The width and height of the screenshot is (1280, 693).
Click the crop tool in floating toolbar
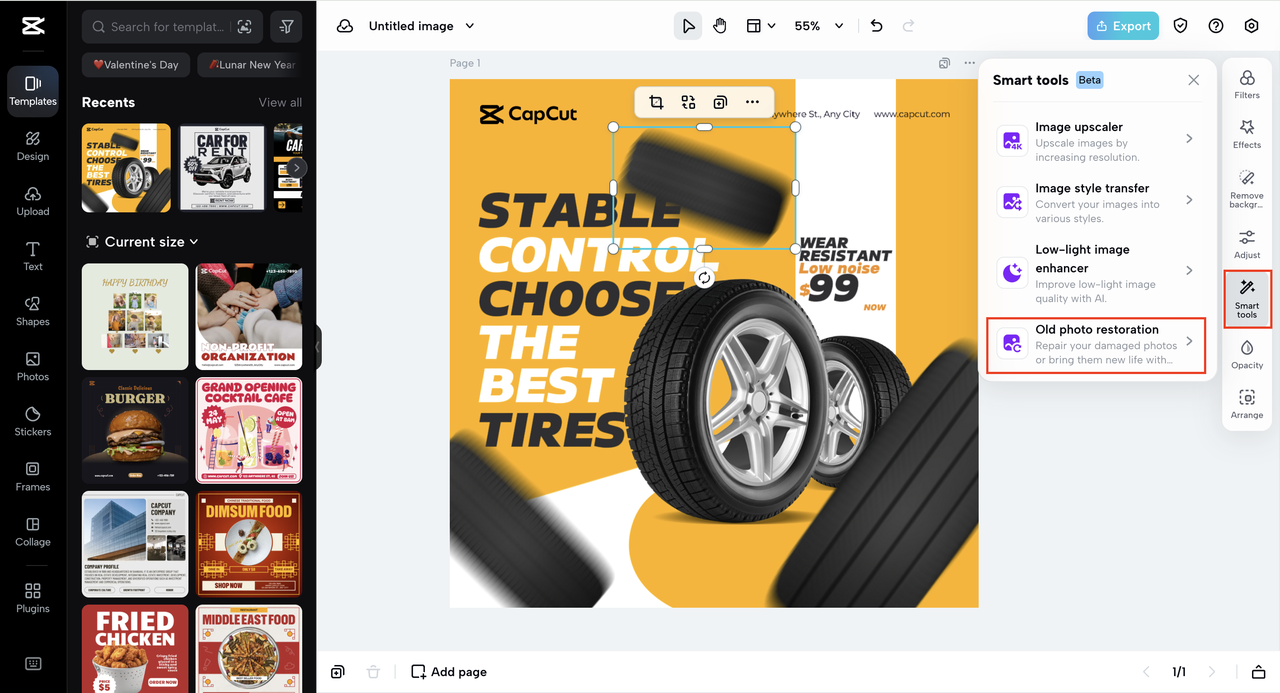(656, 102)
